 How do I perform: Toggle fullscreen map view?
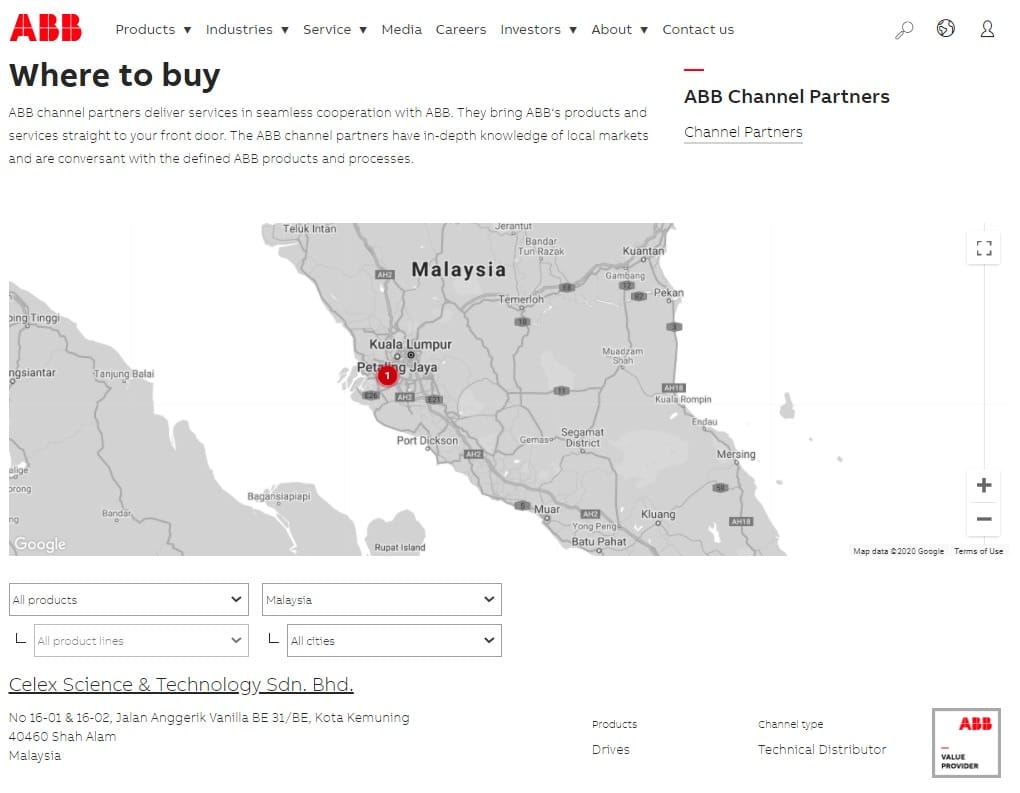984,248
